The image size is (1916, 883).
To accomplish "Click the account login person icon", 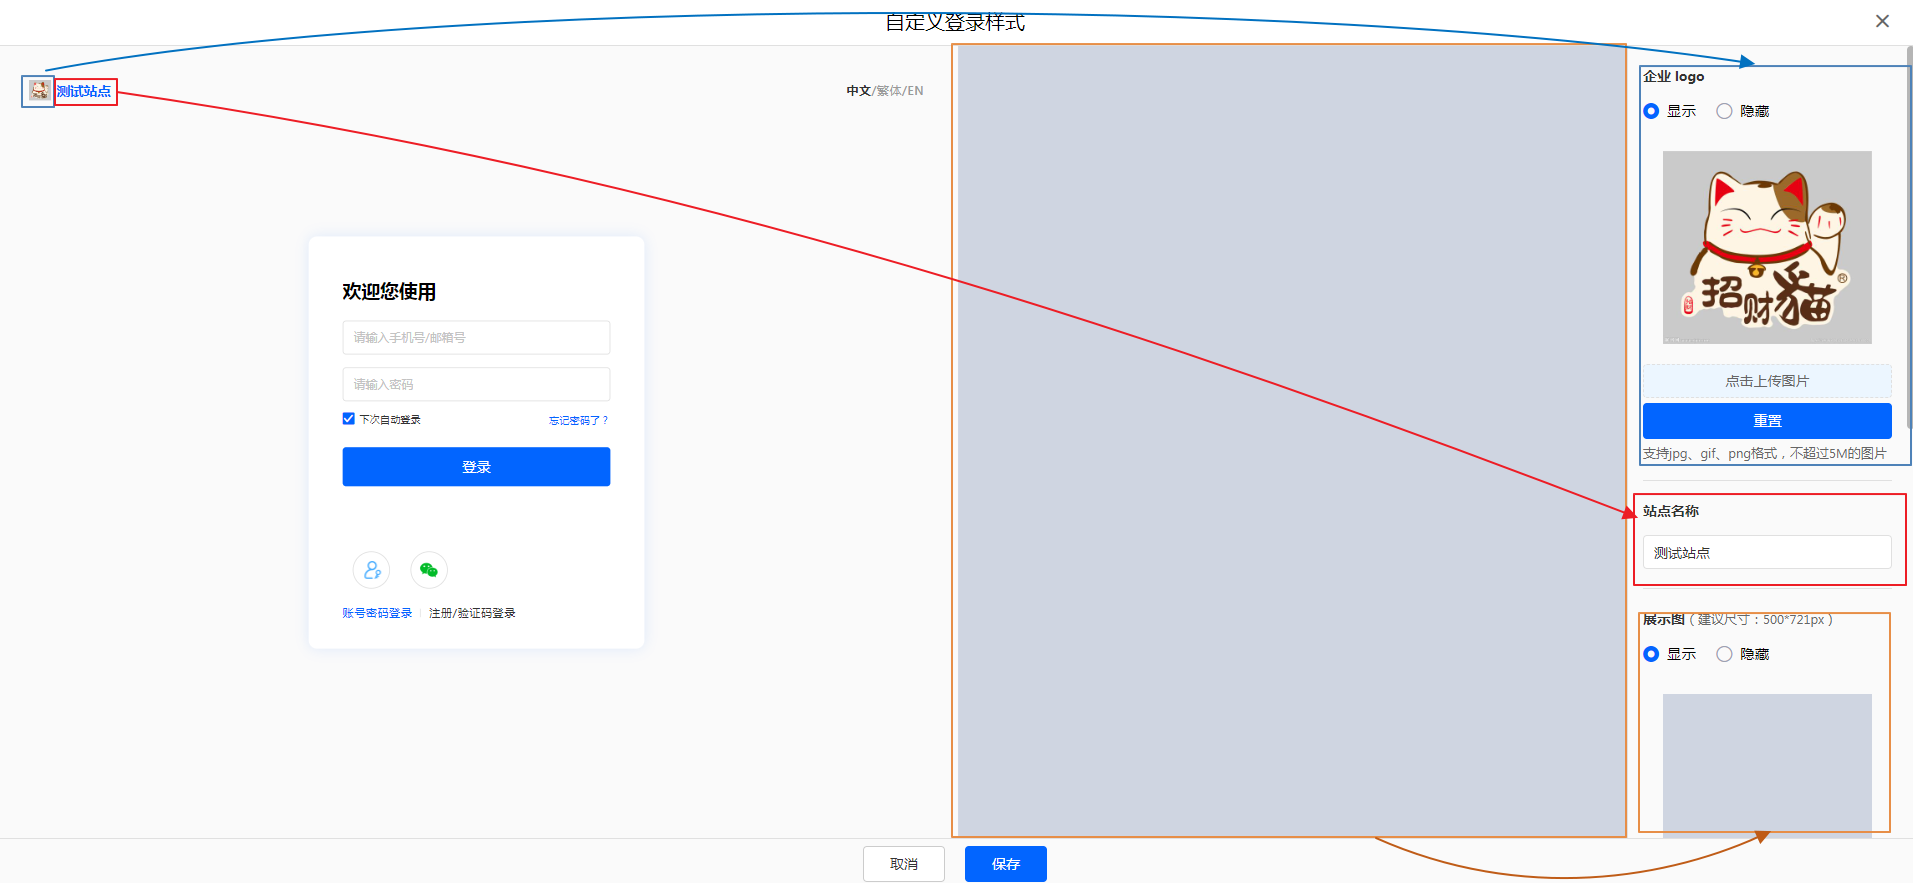I will 371,570.
